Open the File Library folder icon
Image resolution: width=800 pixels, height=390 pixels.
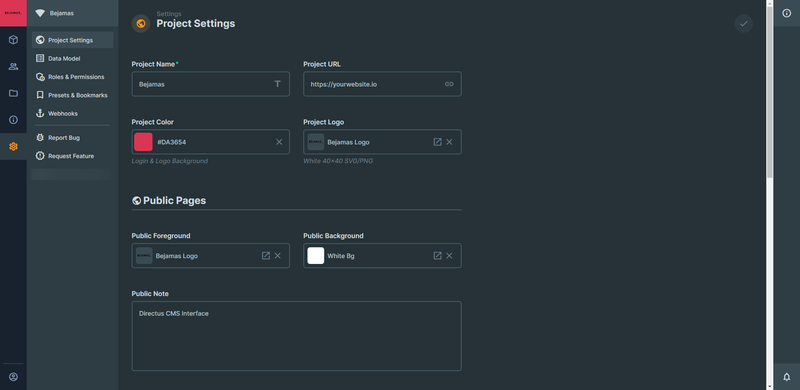click(13, 93)
